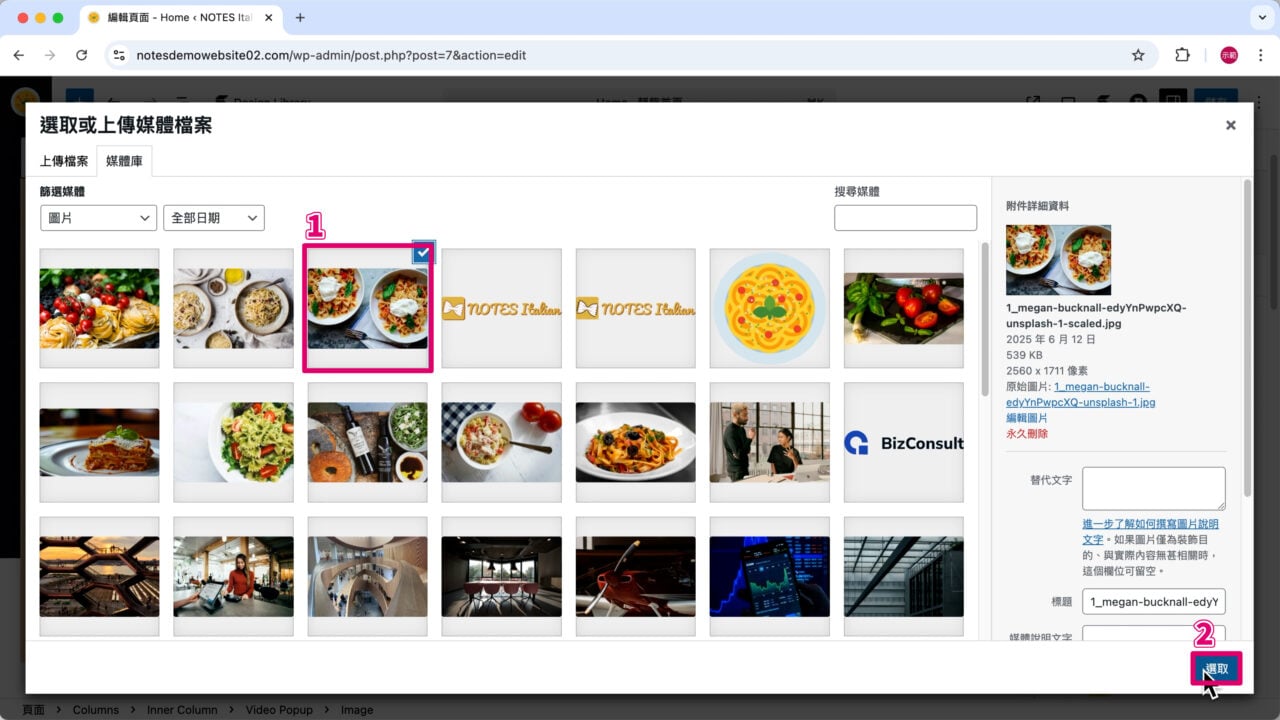Image resolution: width=1280 pixels, height=720 pixels.
Task: Go back to previous page
Action: coord(18,55)
